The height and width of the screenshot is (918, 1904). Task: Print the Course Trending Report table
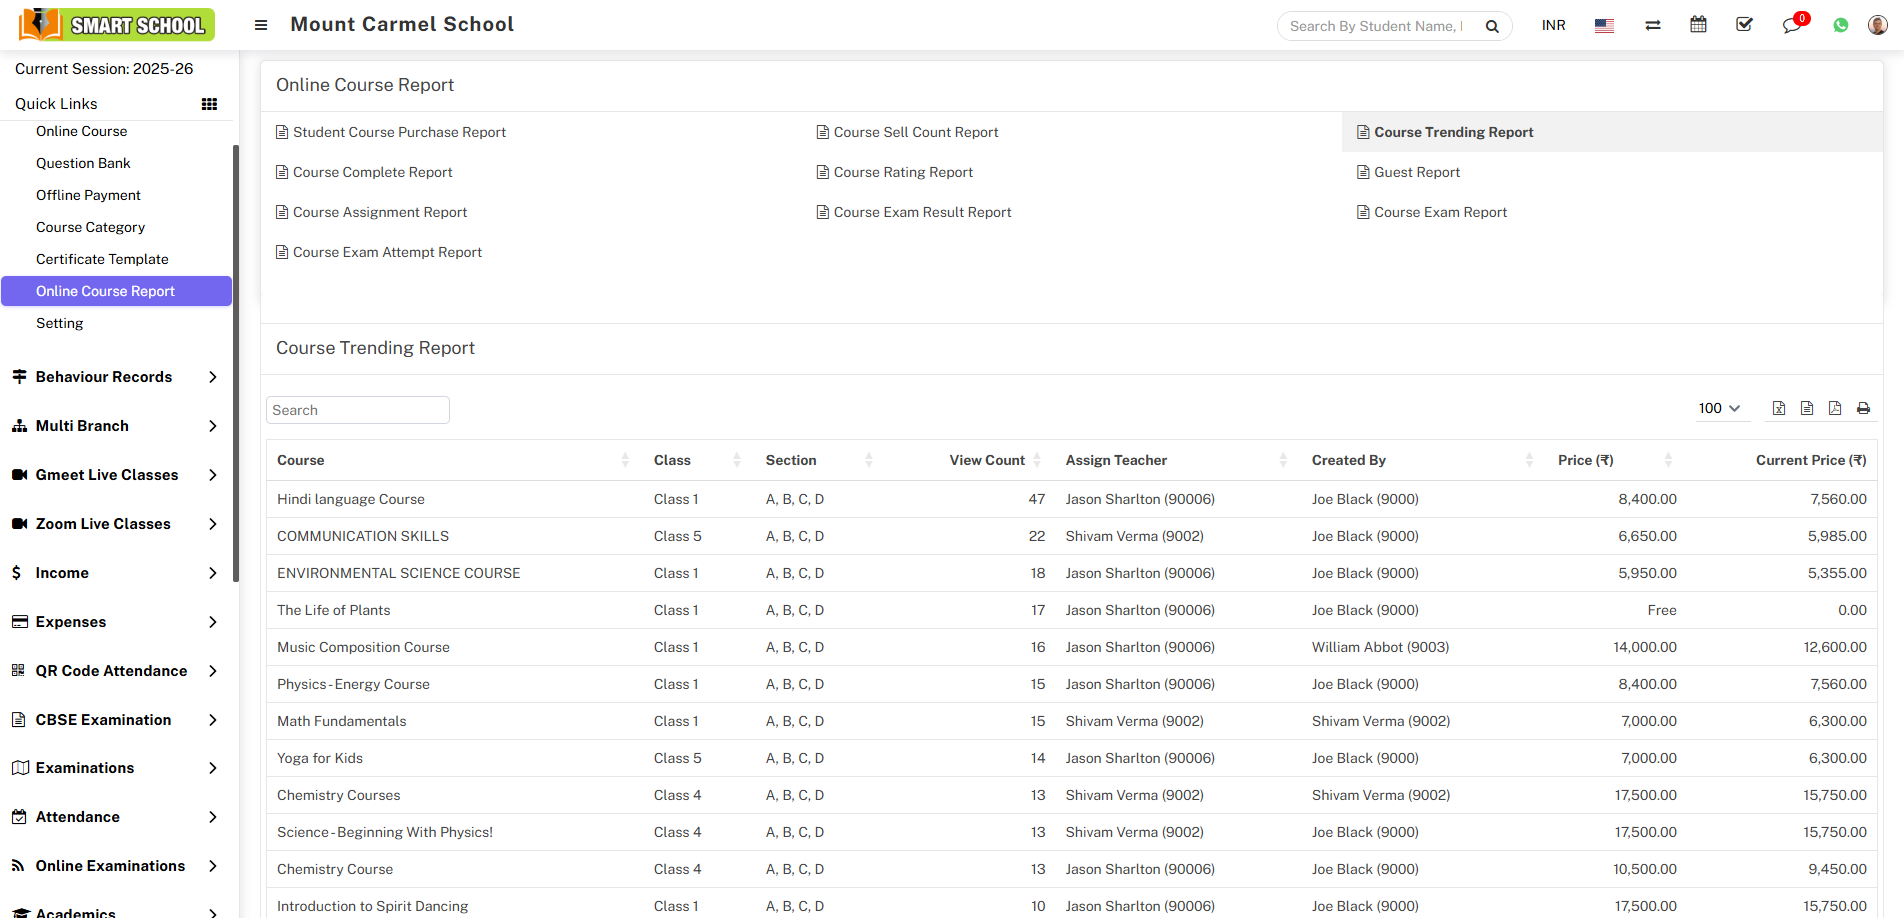coord(1863,408)
